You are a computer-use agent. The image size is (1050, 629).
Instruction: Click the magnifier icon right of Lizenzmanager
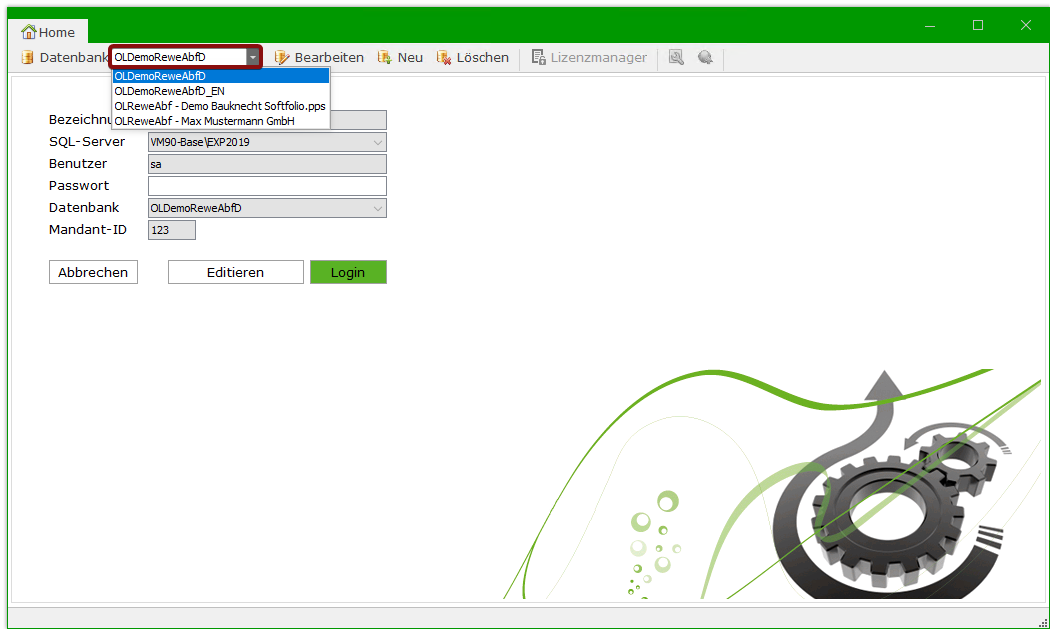tap(676, 58)
